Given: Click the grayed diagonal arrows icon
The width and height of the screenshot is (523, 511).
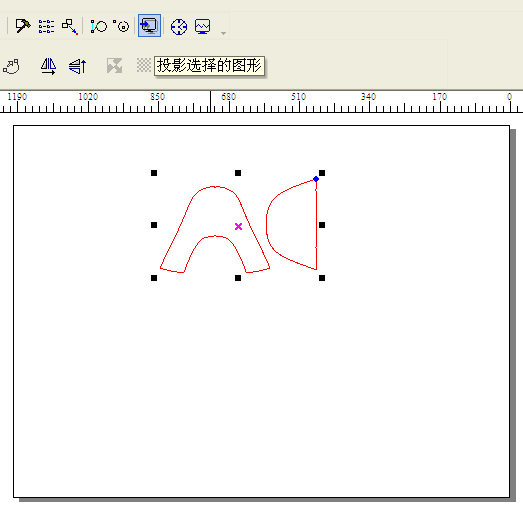Looking at the screenshot, I should (114, 66).
